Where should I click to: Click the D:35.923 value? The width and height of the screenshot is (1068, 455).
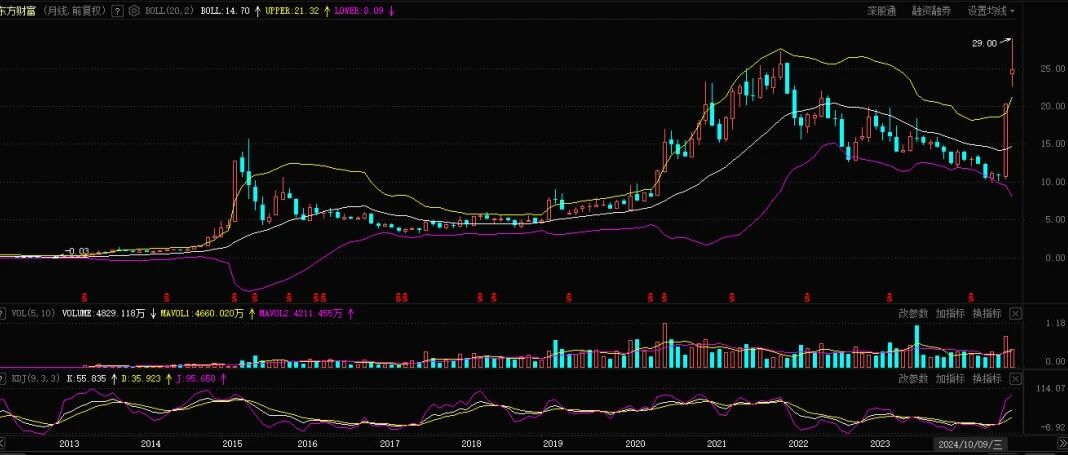coord(139,378)
